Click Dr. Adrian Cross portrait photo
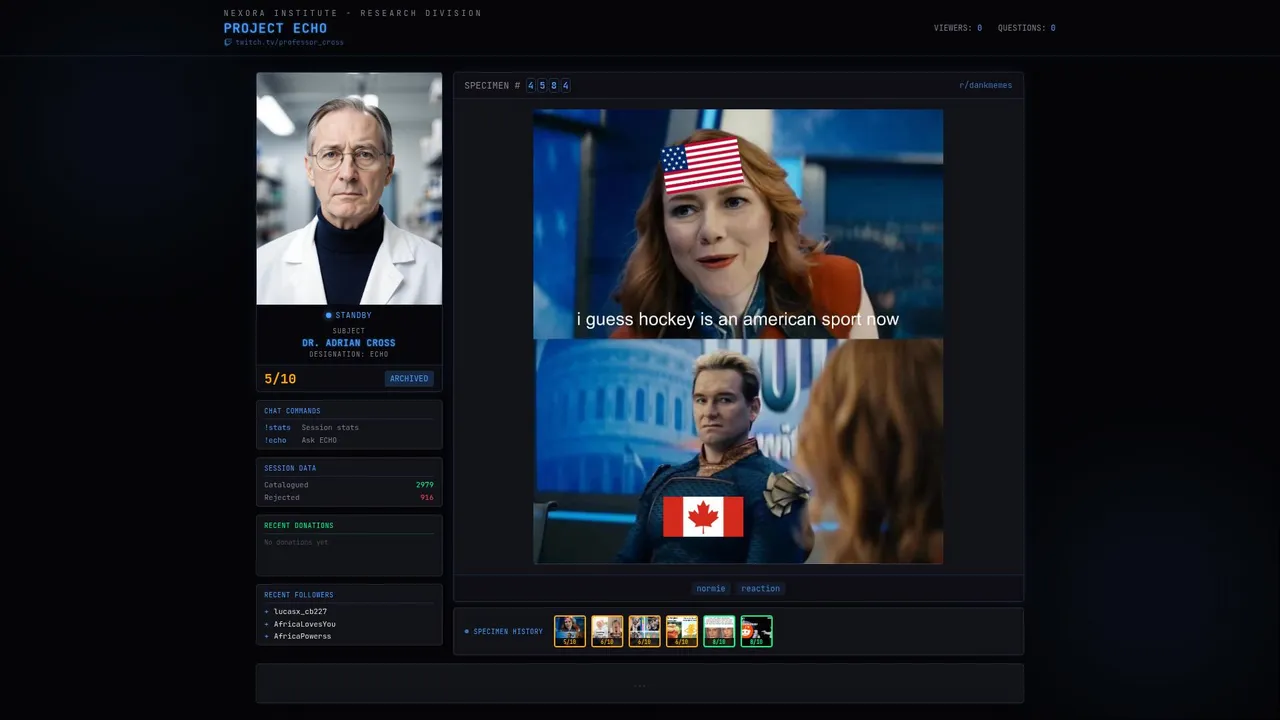1280x720 pixels. [x=349, y=188]
